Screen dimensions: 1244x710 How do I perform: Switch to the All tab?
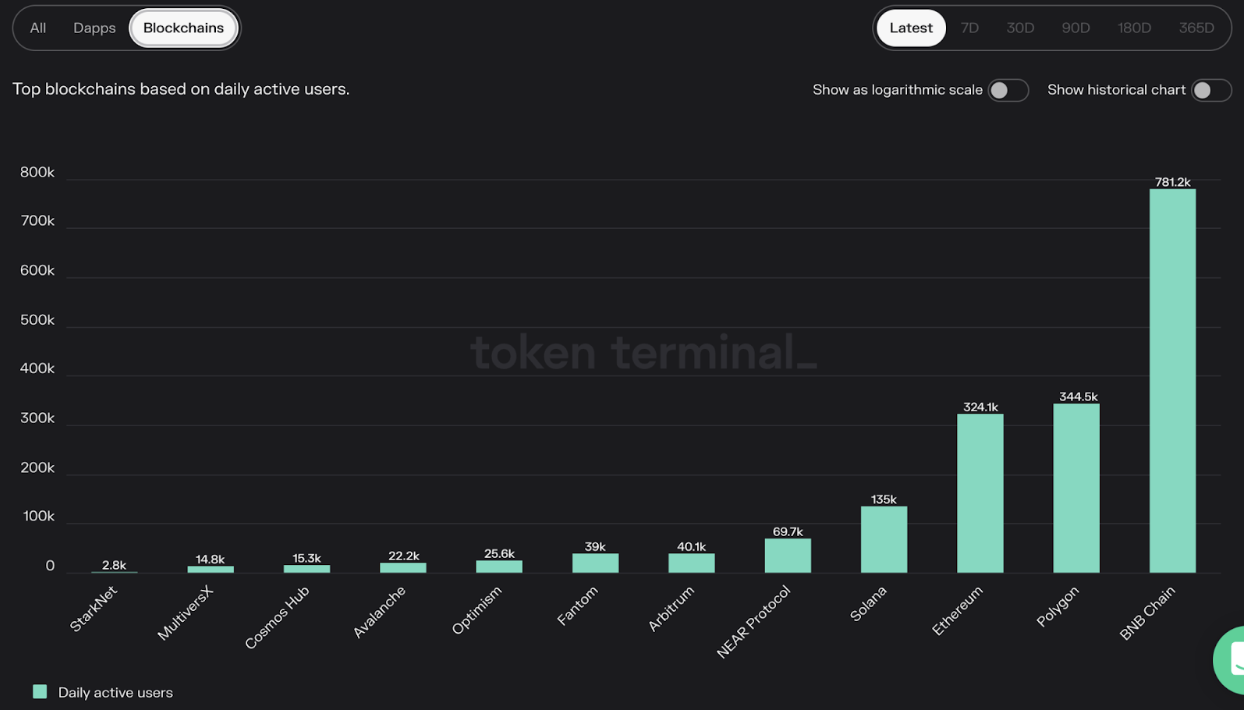coord(38,28)
